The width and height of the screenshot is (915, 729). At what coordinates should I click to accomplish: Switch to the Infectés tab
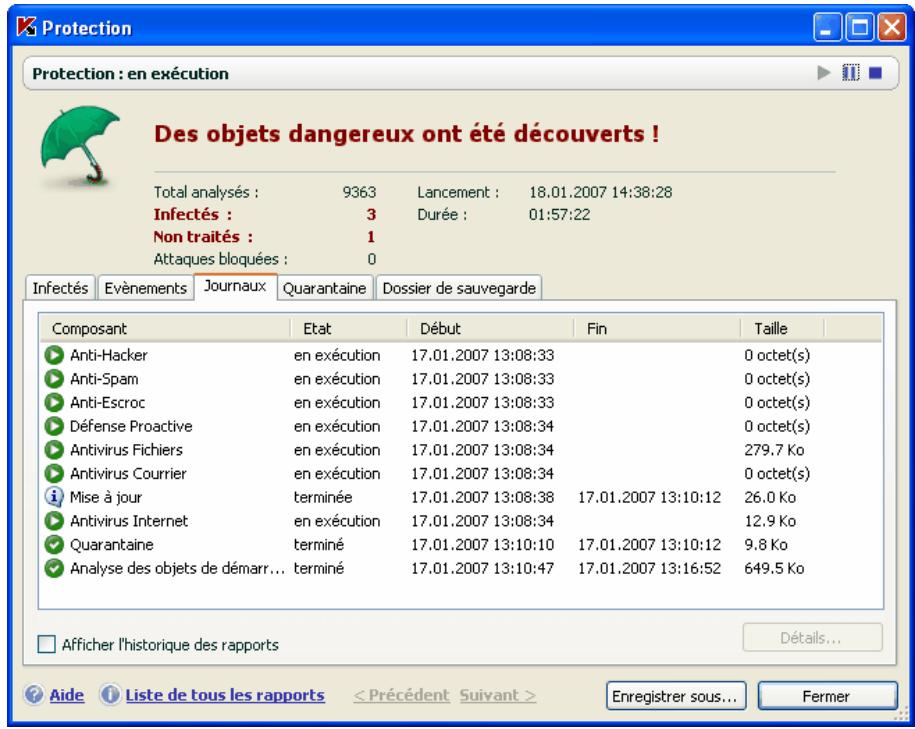point(60,288)
